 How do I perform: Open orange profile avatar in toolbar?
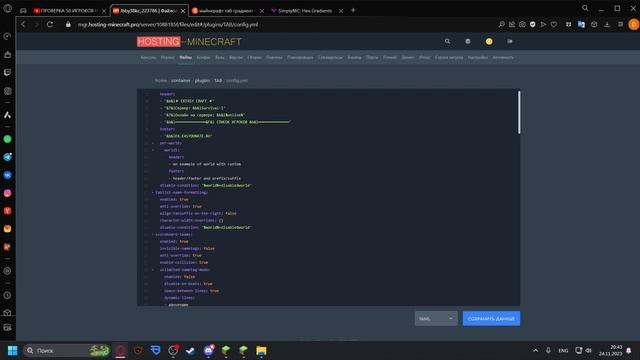[x=633, y=24]
